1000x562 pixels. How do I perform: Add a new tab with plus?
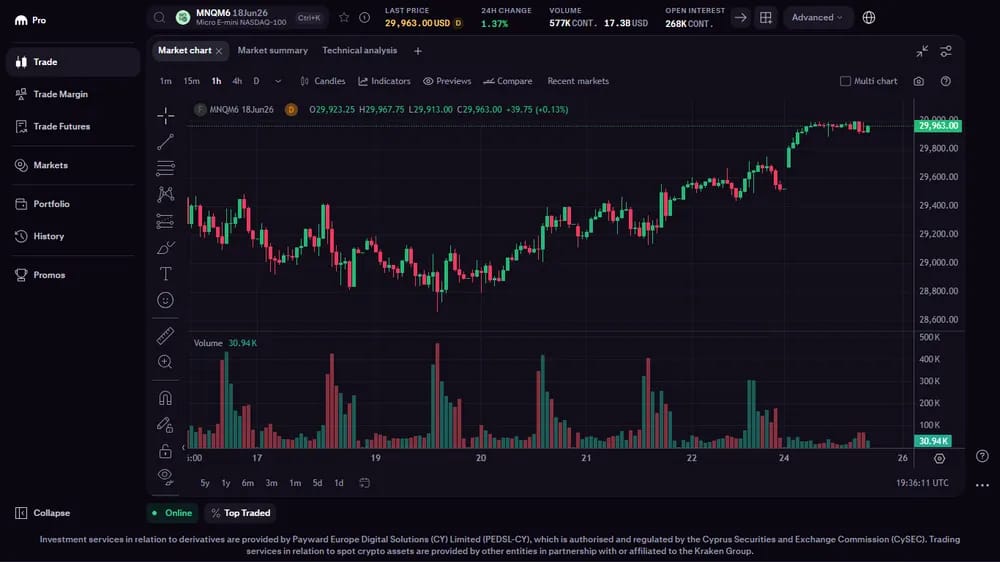pos(418,51)
